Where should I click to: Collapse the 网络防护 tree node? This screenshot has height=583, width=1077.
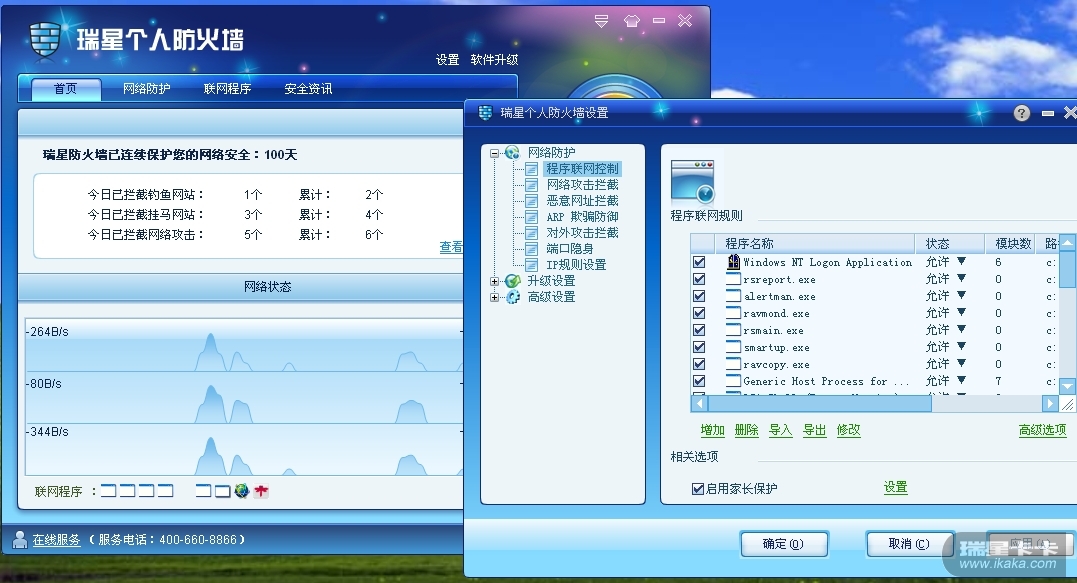tap(495, 153)
